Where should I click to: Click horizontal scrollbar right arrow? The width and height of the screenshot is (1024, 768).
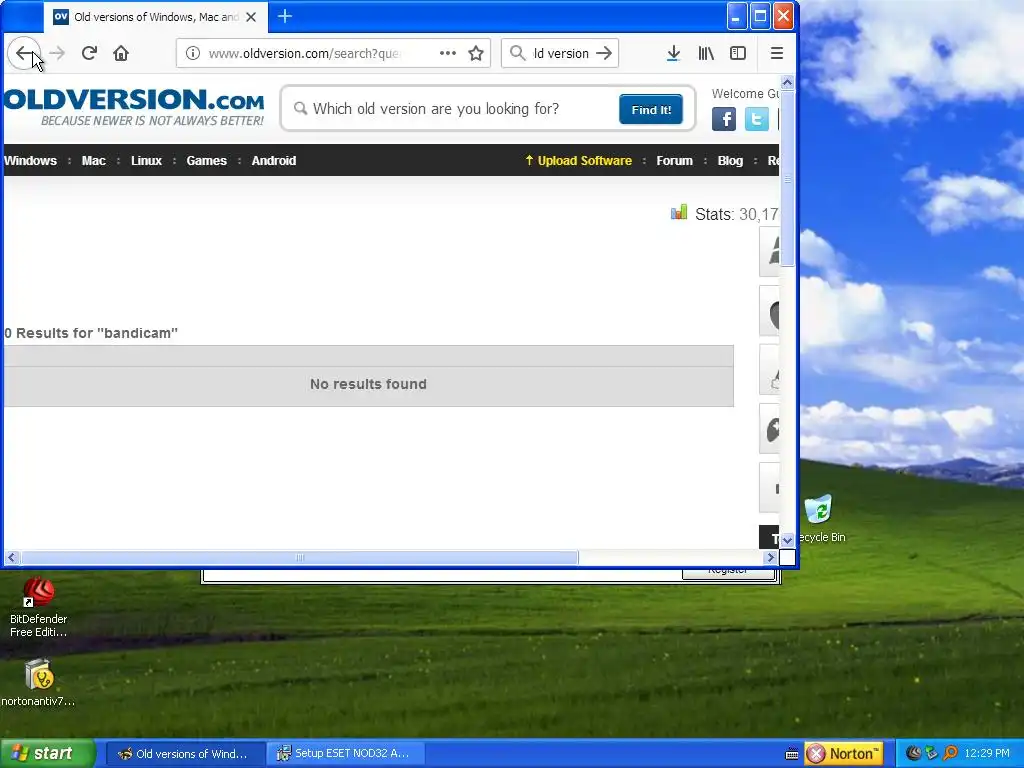[x=771, y=558]
